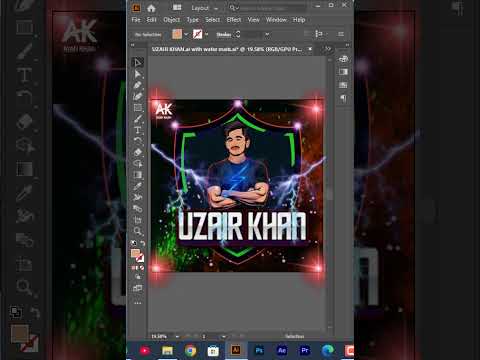This screenshot has width=480, height=360.
Task: Open Photoshop from the taskbar
Action: 259,351
